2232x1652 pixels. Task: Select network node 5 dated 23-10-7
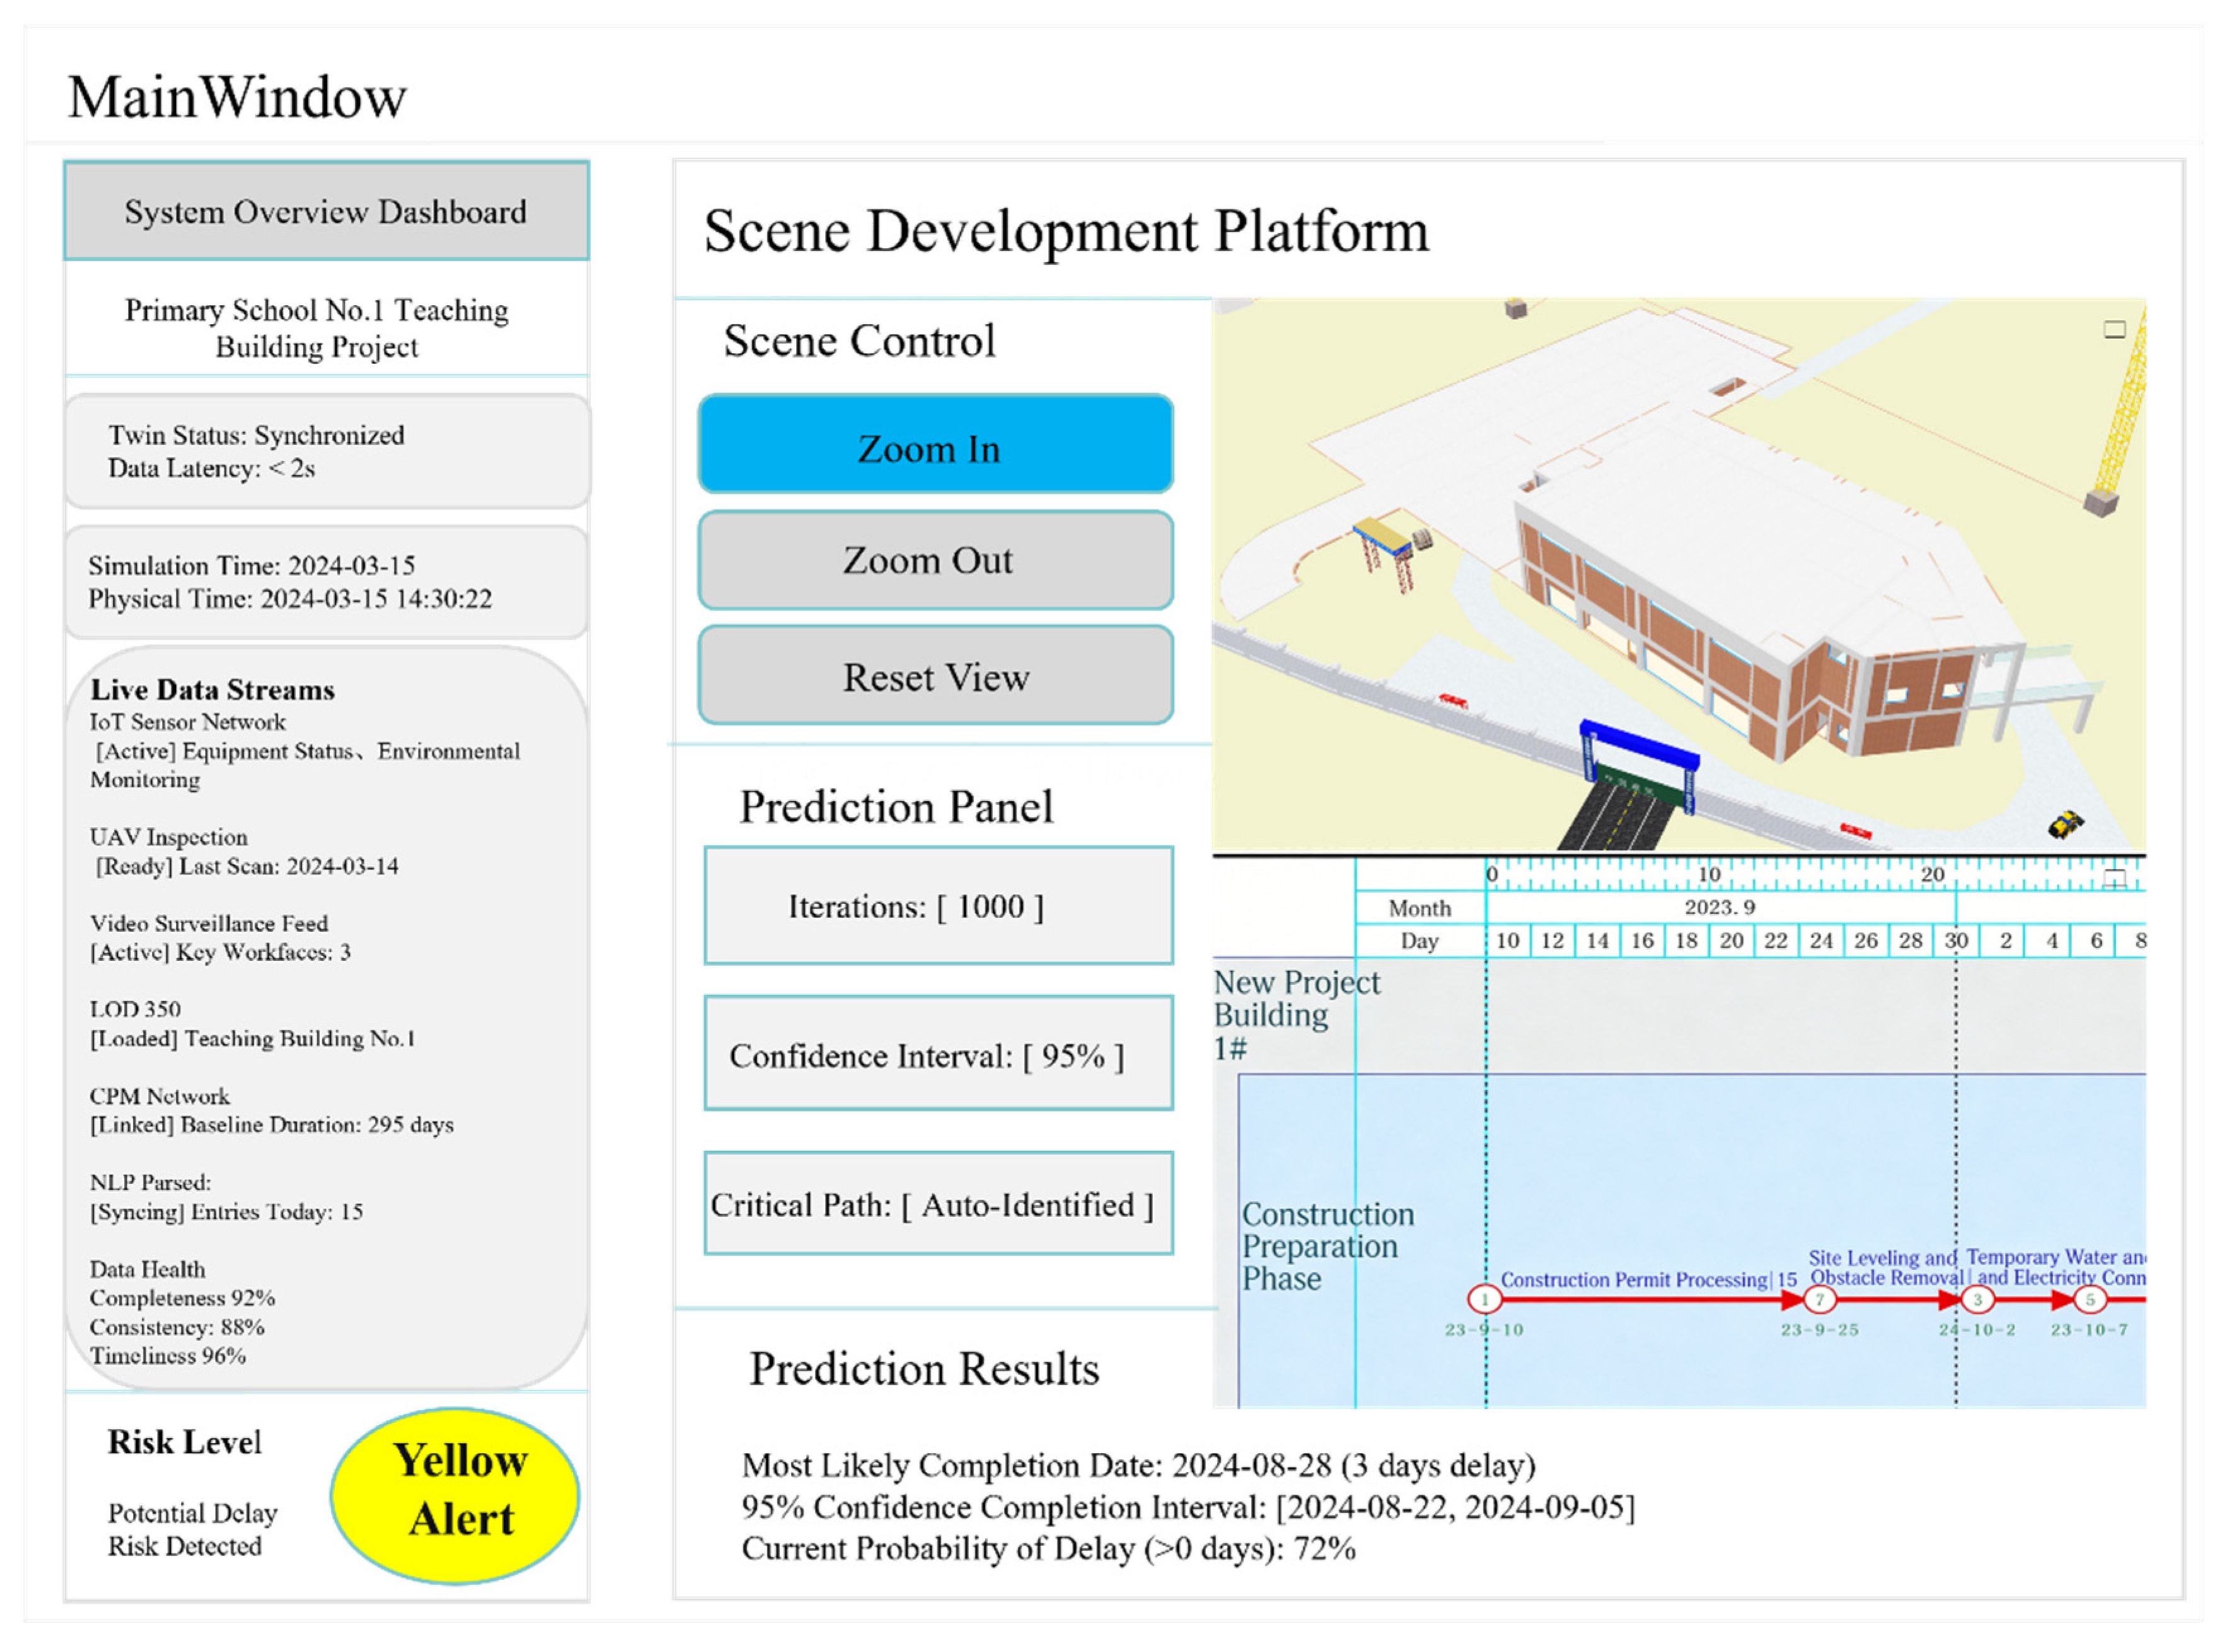[x=2090, y=1299]
